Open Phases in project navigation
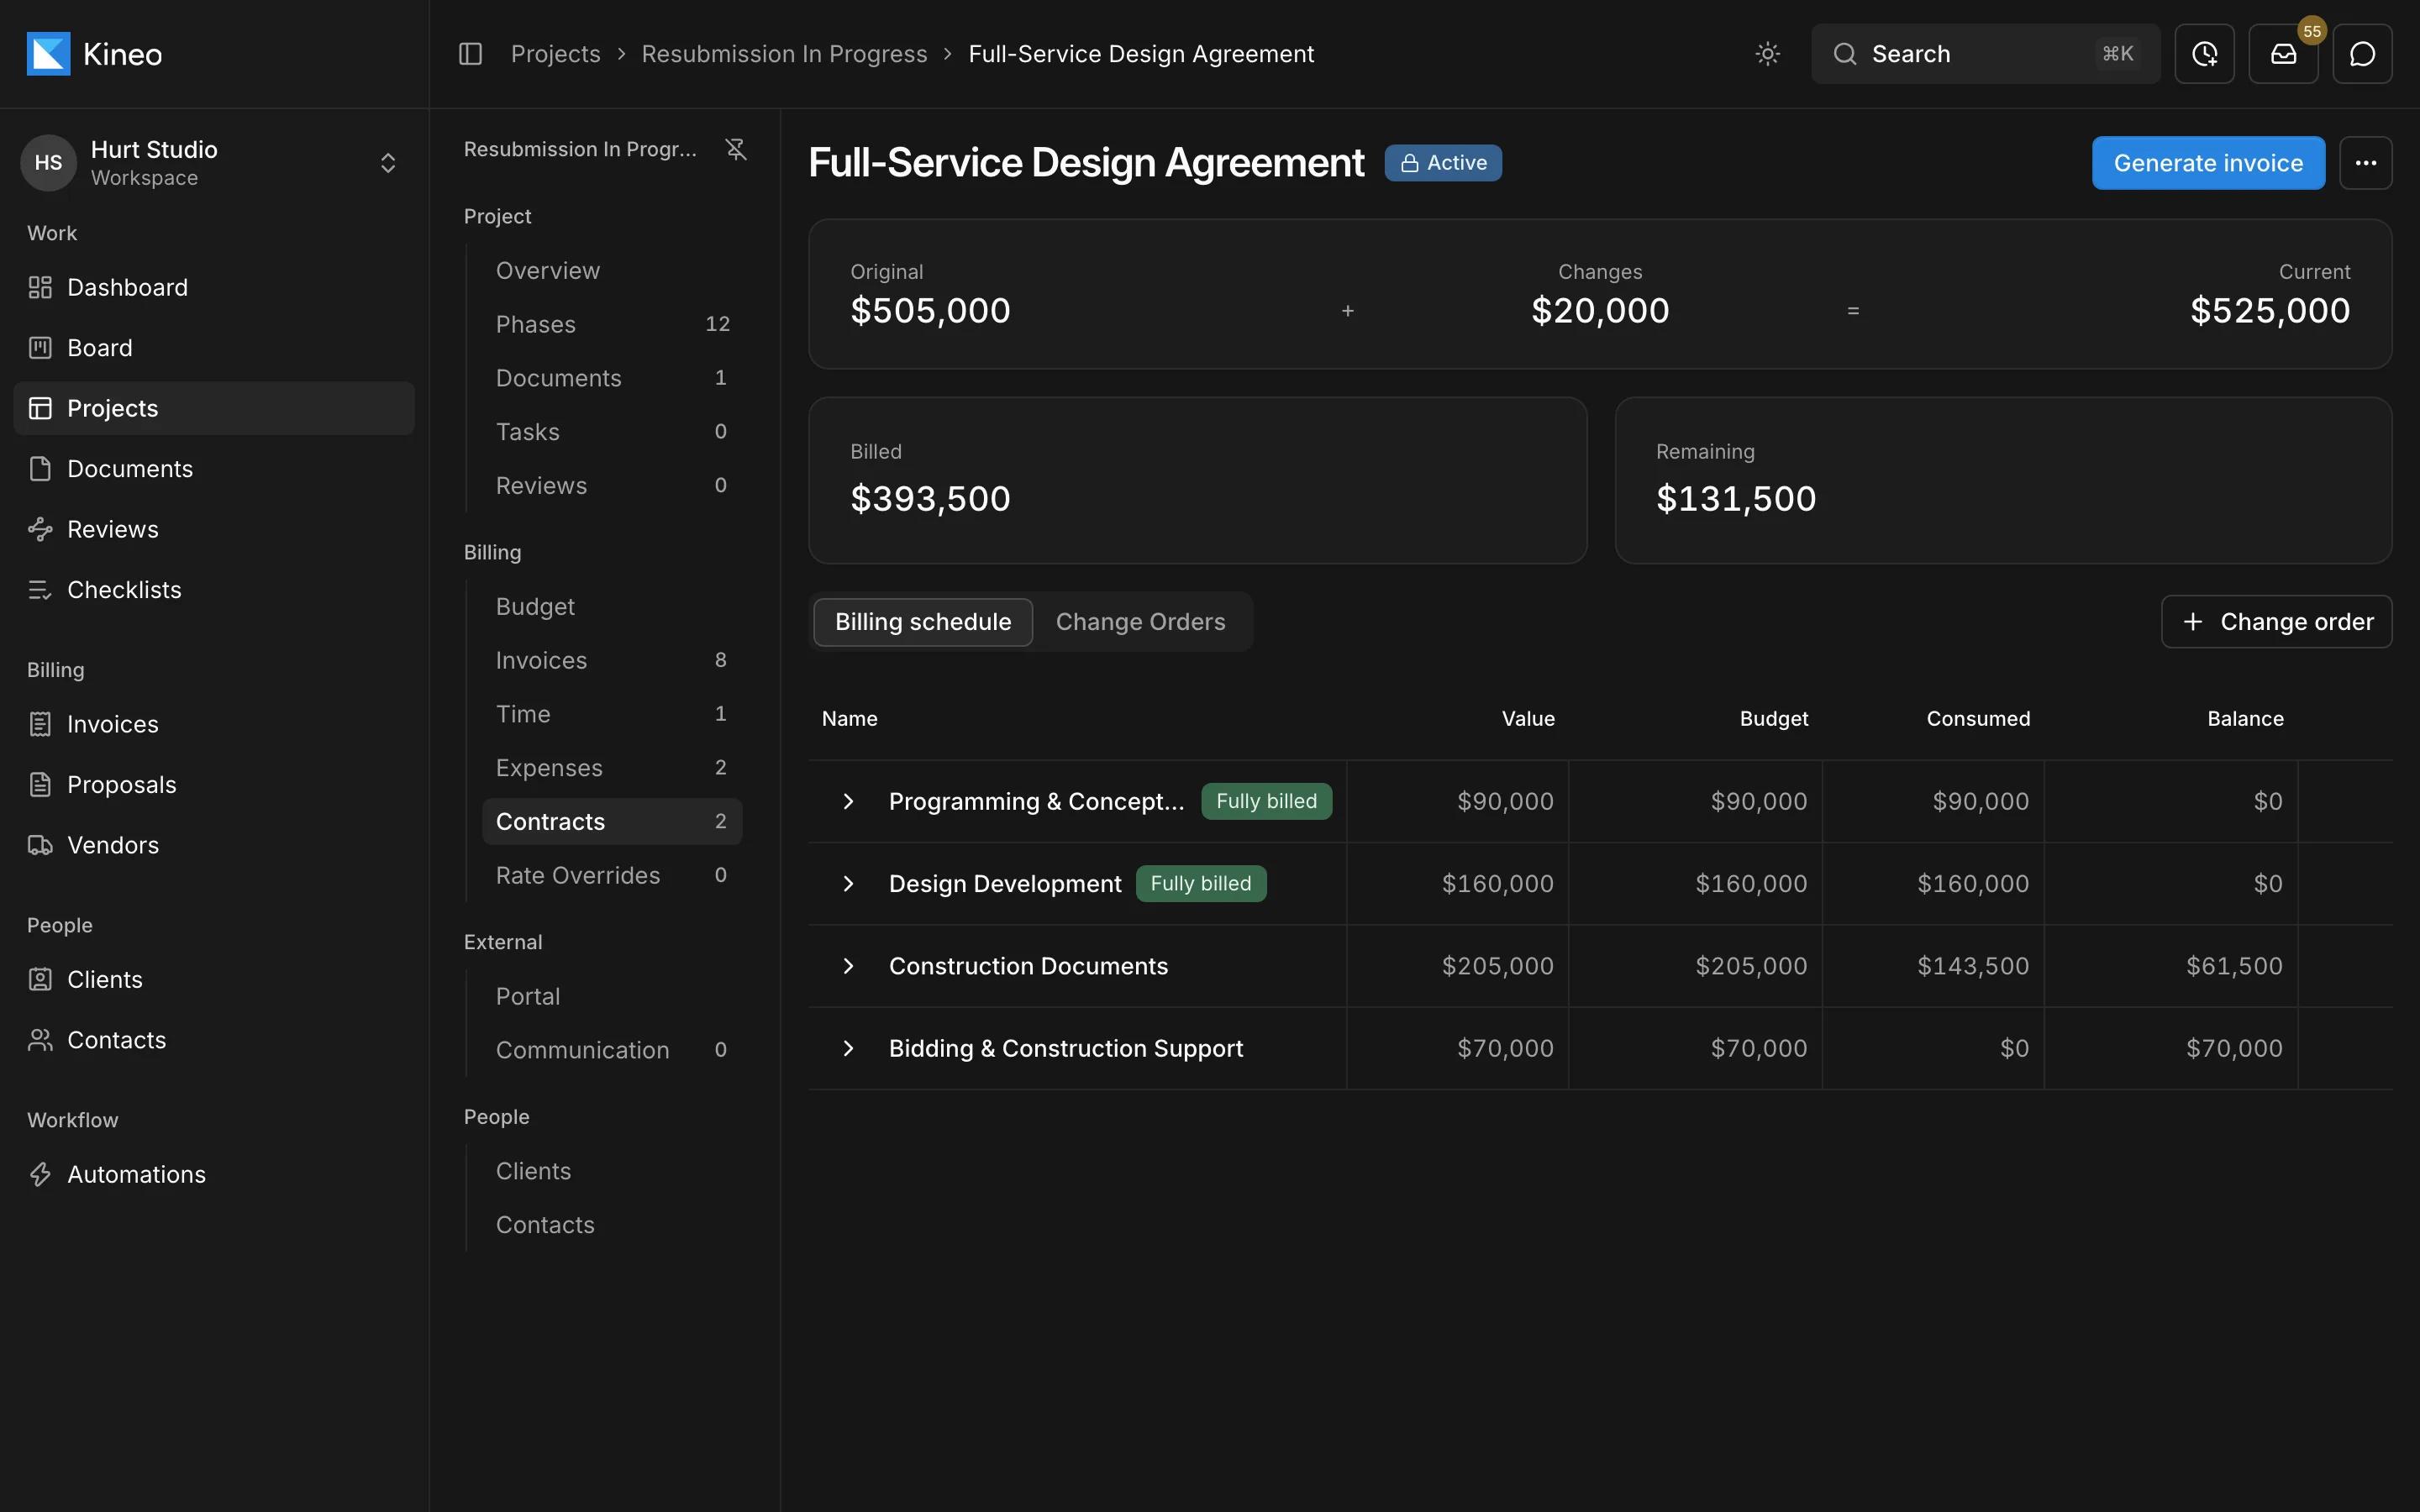Image resolution: width=2420 pixels, height=1512 pixels. [x=612, y=324]
